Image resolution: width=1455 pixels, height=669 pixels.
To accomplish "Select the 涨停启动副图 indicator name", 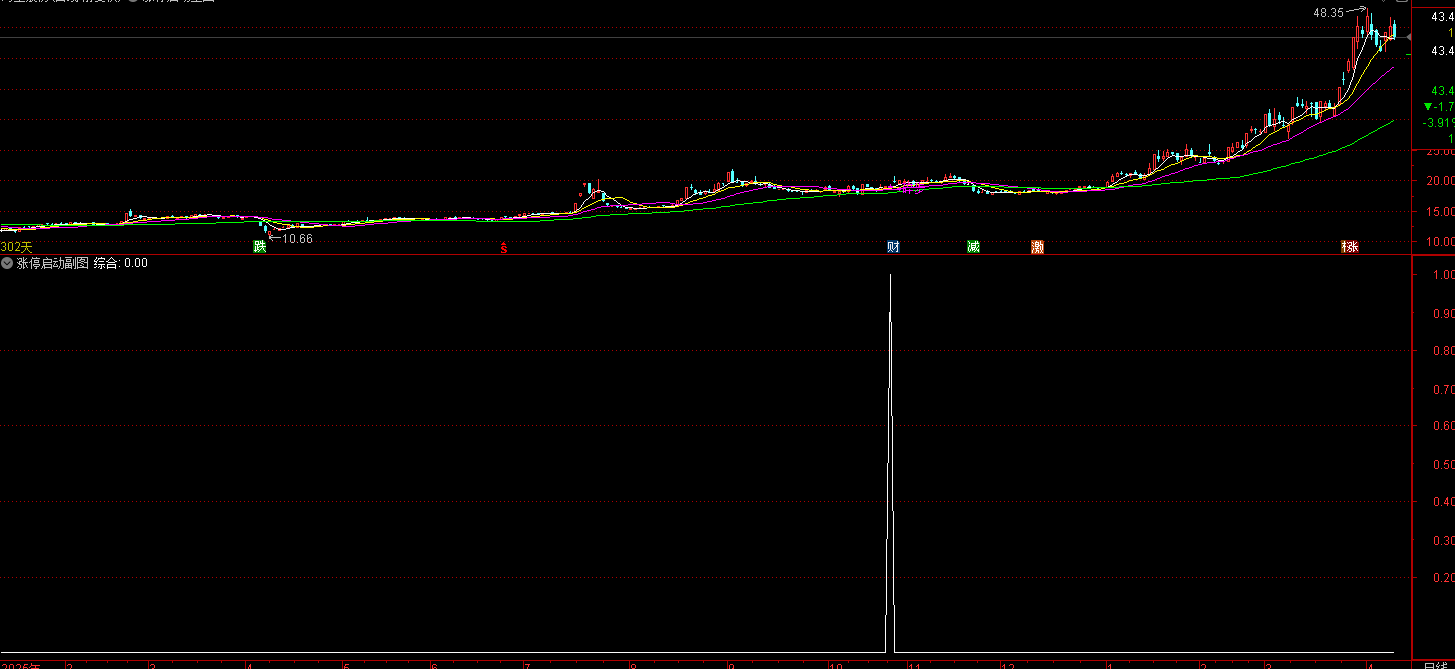I will (53, 264).
